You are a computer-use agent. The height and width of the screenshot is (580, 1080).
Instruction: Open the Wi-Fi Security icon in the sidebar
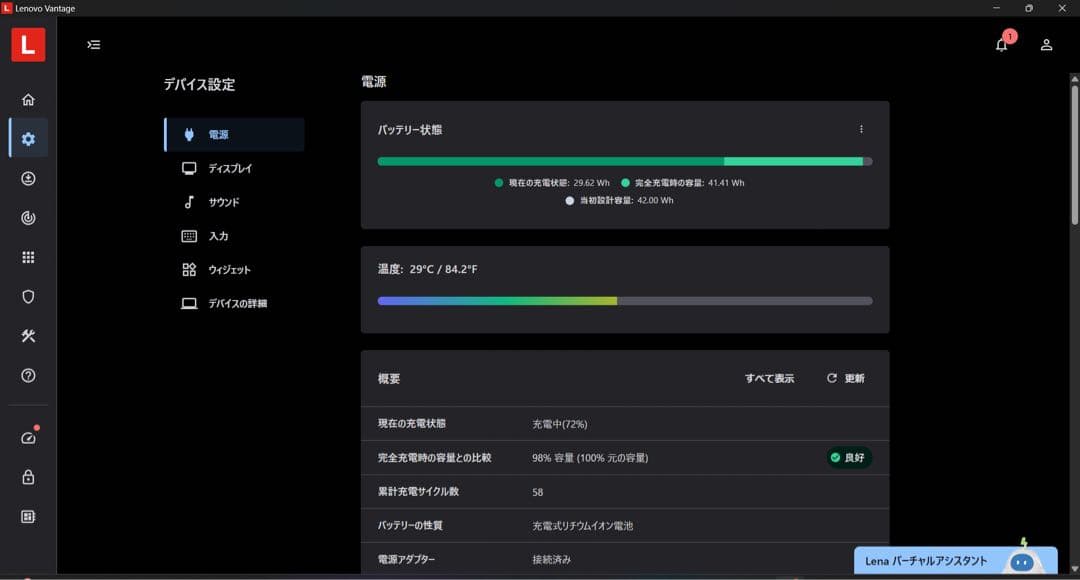click(x=28, y=217)
